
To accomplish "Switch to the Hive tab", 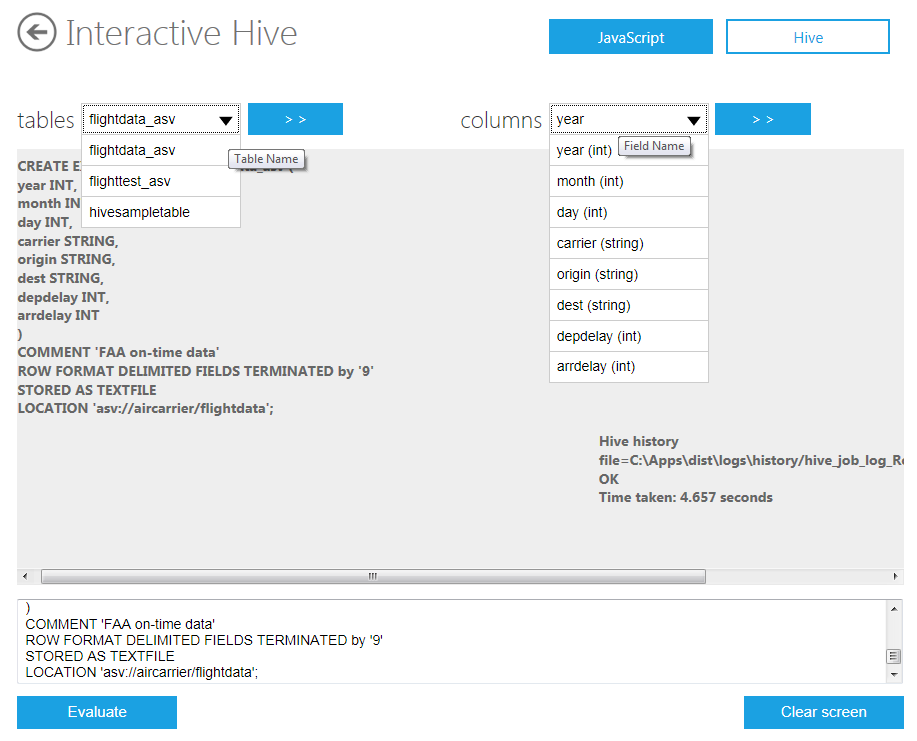I will [807, 37].
